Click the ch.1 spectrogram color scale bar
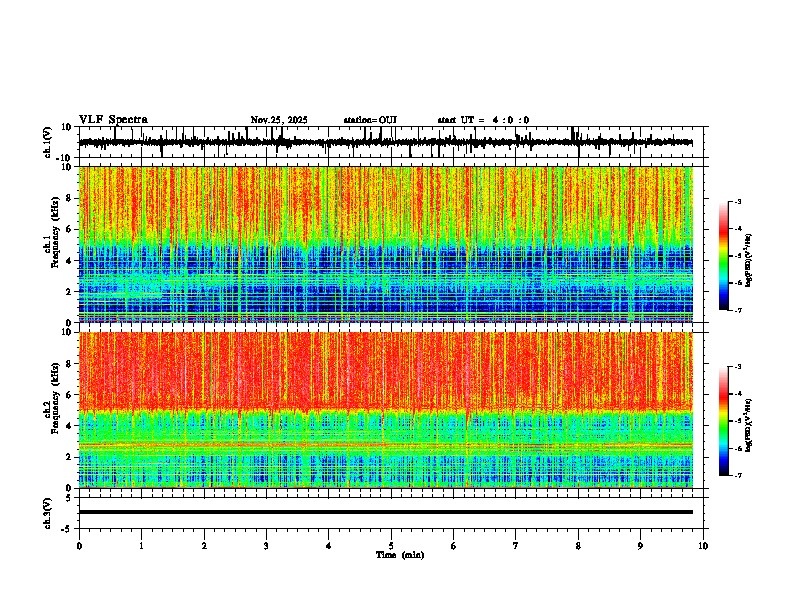The image size is (792, 612). click(724, 256)
